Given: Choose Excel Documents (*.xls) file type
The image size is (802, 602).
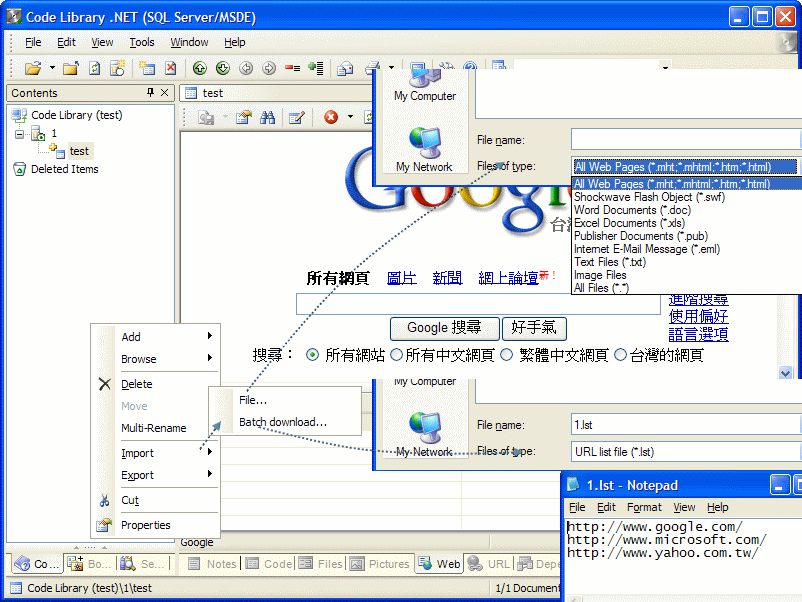Looking at the screenshot, I should (629, 223).
